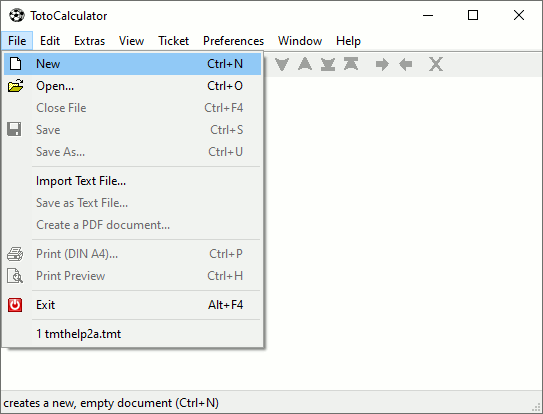
Task: Select New from the File menu
Action: [x=132, y=64]
